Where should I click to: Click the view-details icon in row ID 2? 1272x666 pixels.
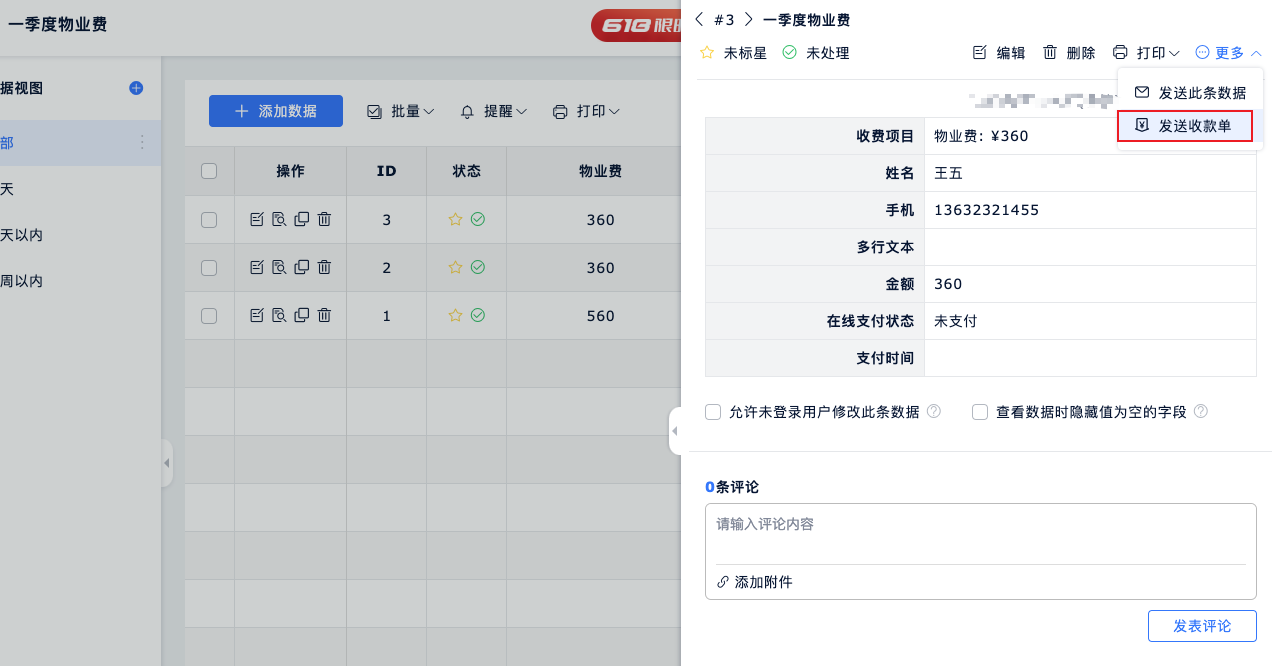pyautogui.click(x=279, y=268)
